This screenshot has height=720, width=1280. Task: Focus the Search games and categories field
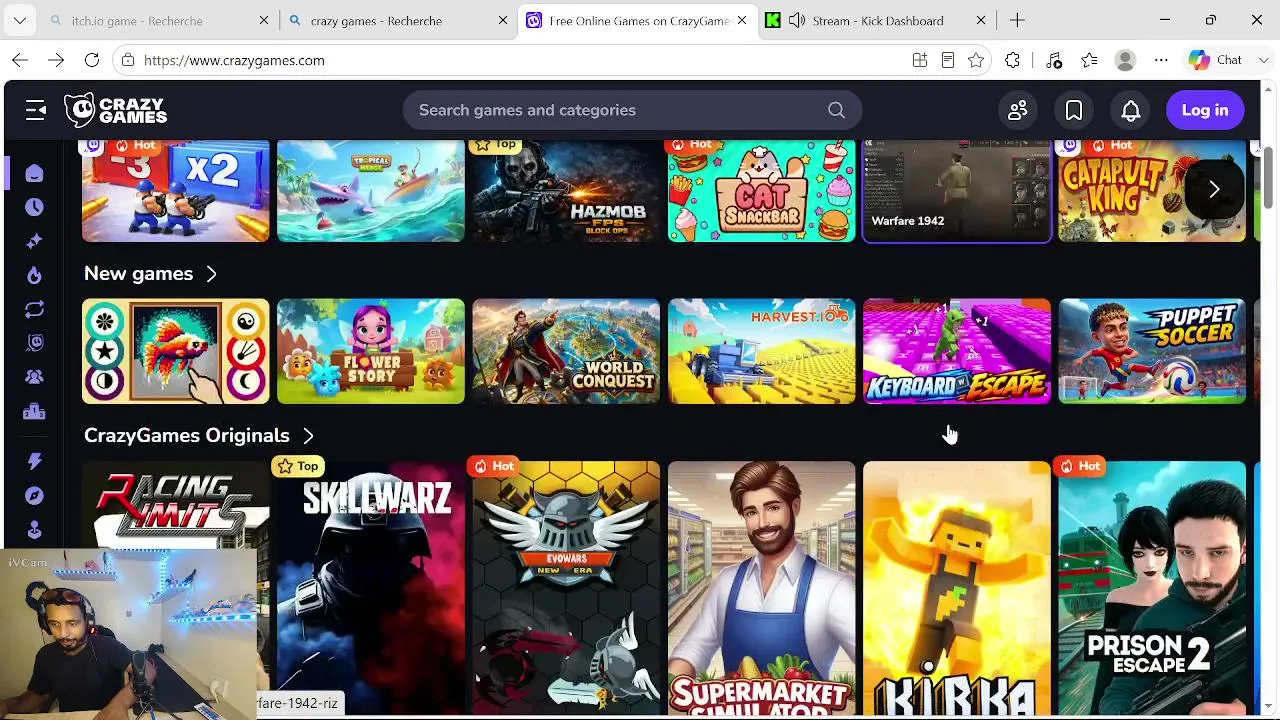[x=632, y=110]
